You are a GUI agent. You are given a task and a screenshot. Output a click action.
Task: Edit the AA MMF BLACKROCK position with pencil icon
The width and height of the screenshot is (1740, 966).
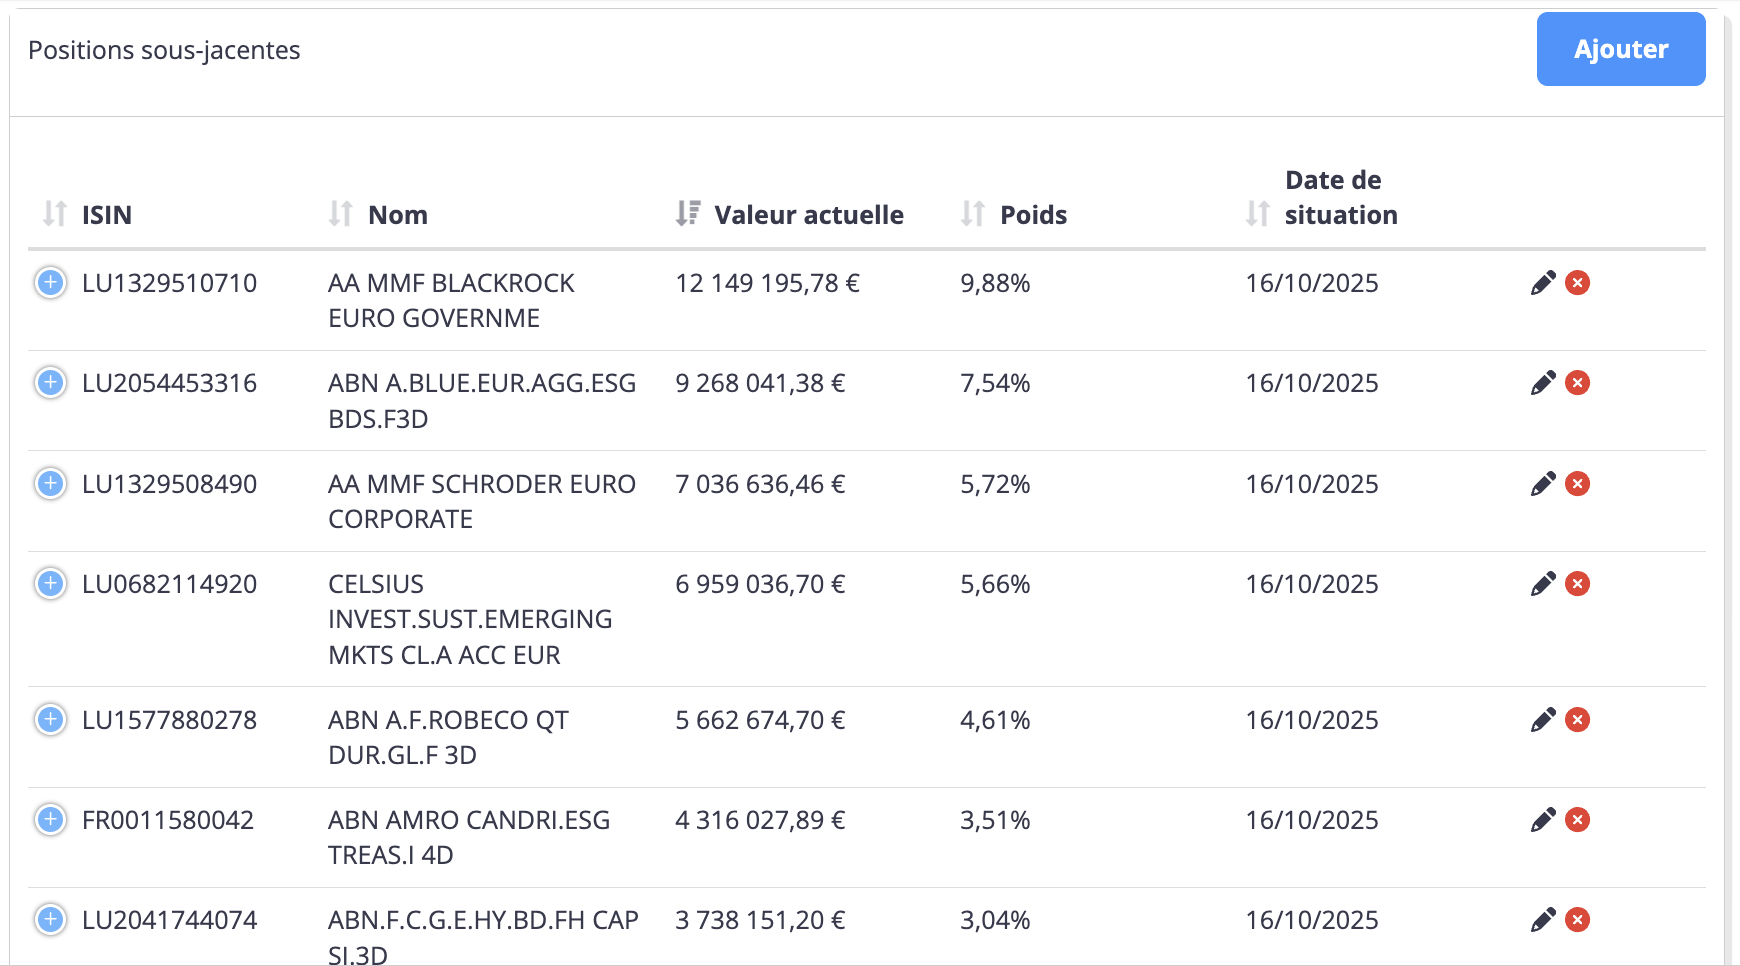coord(1543,283)
